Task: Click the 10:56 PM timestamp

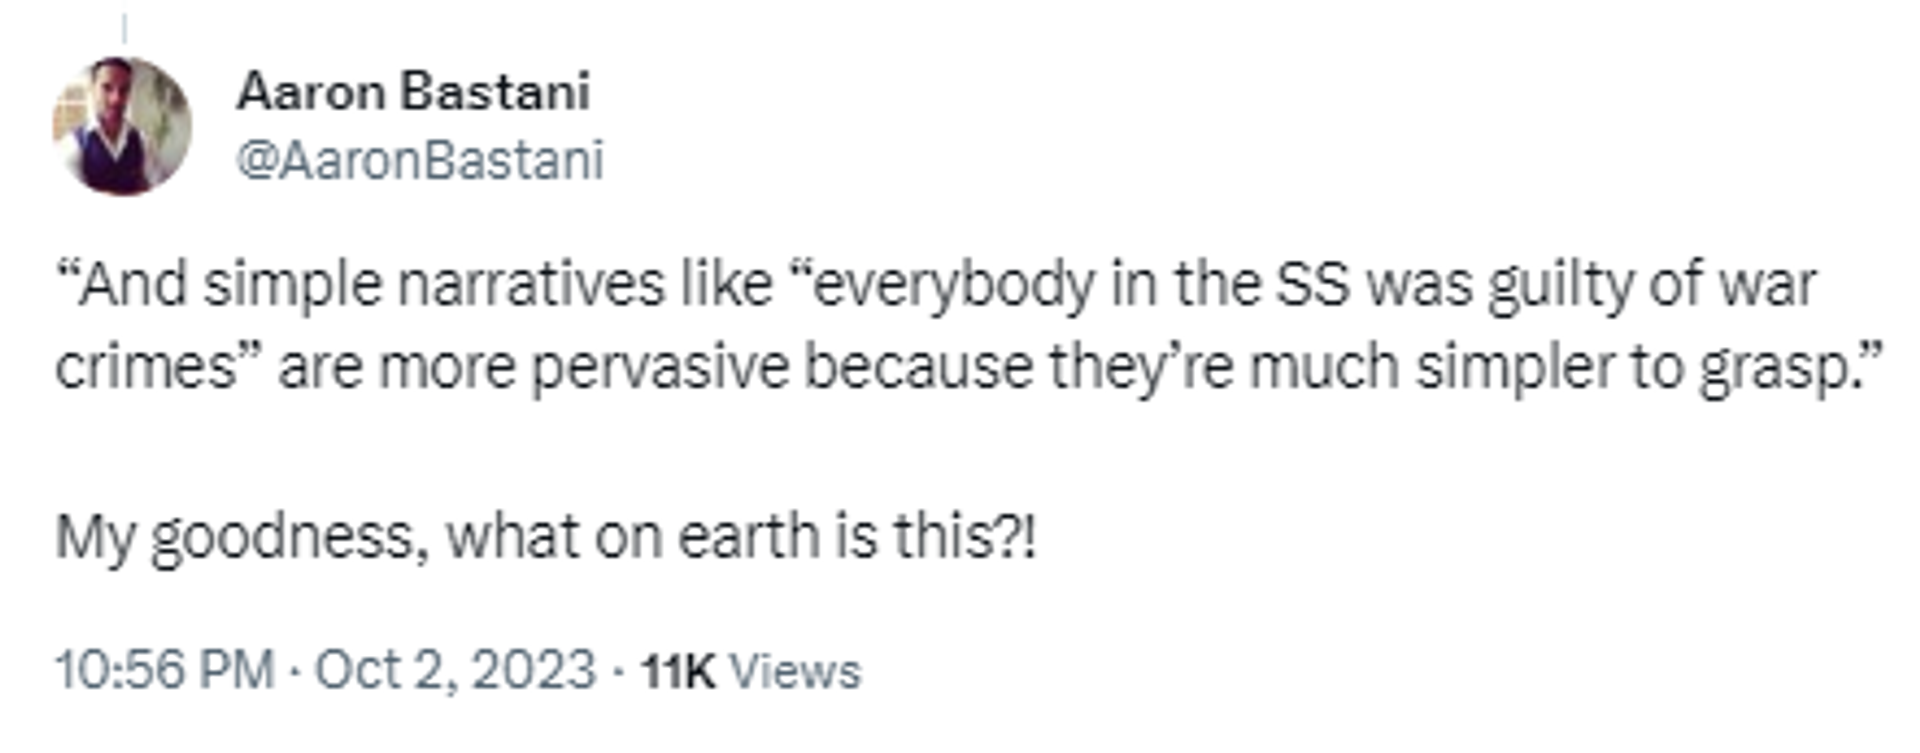Action: (165, 670)
